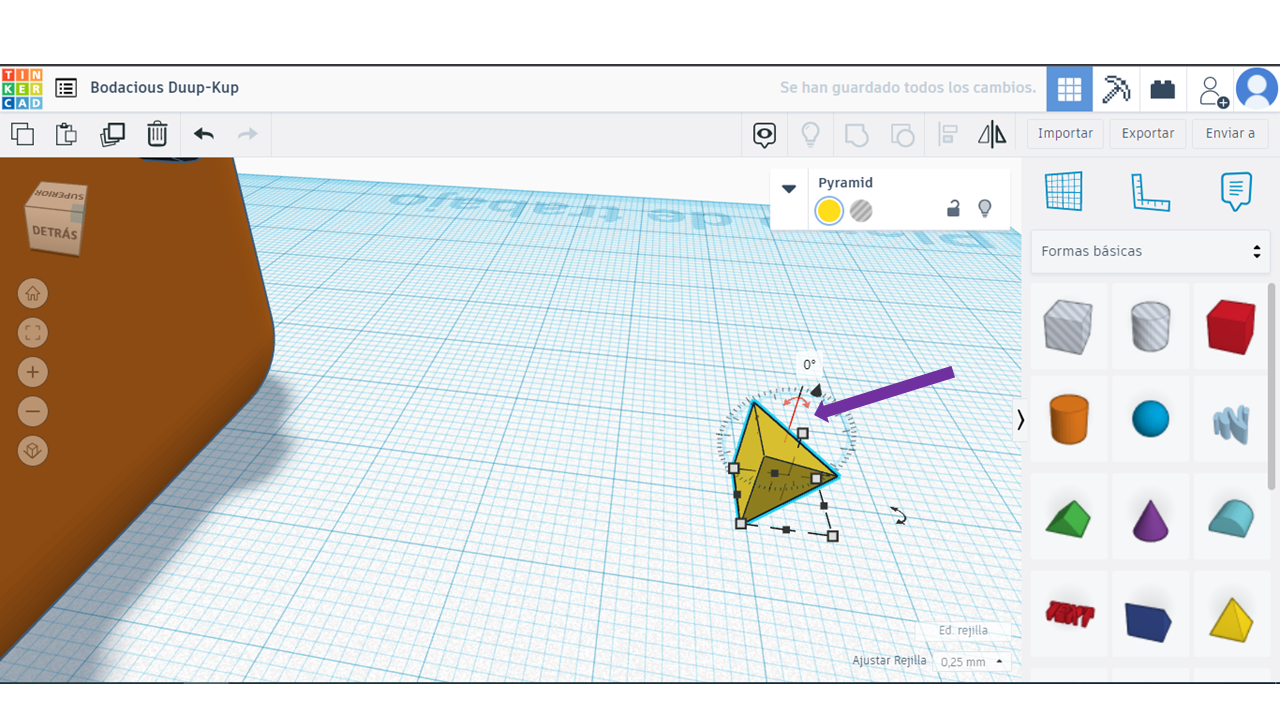Undo the last action
Screen dimensions: 1280x720
click(x=204, y=134)
